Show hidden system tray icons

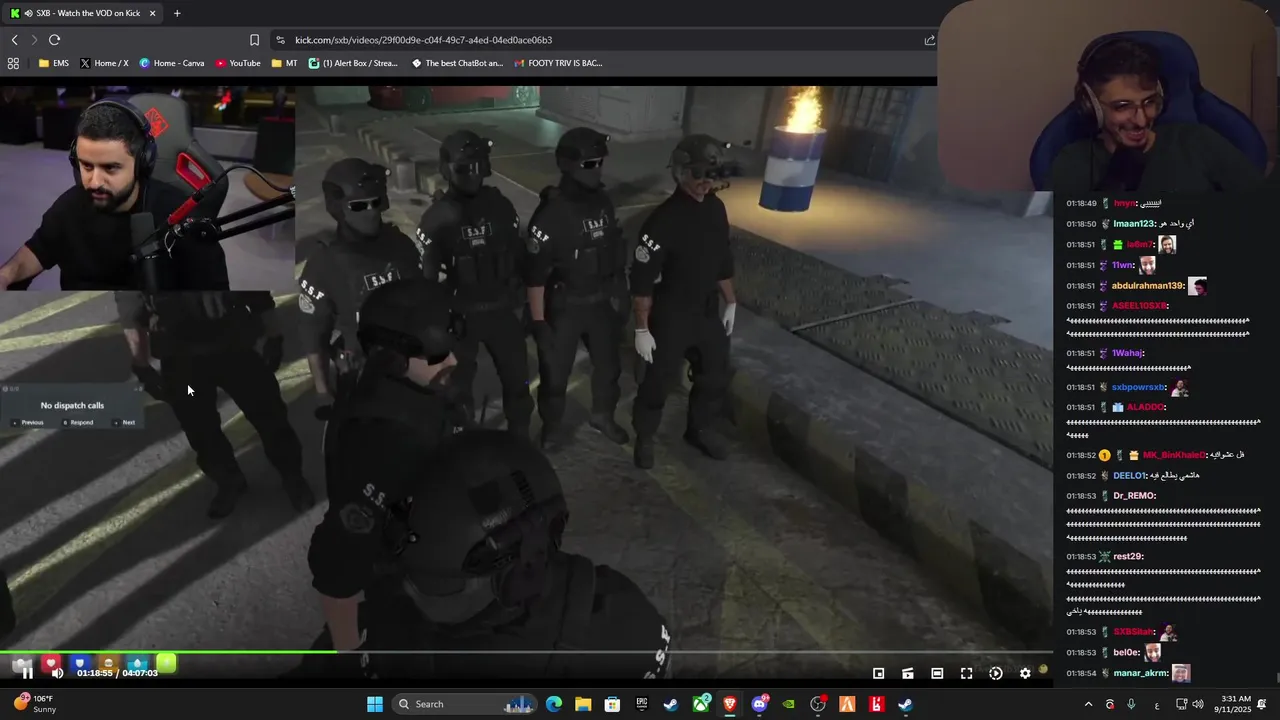point(1088,704)
